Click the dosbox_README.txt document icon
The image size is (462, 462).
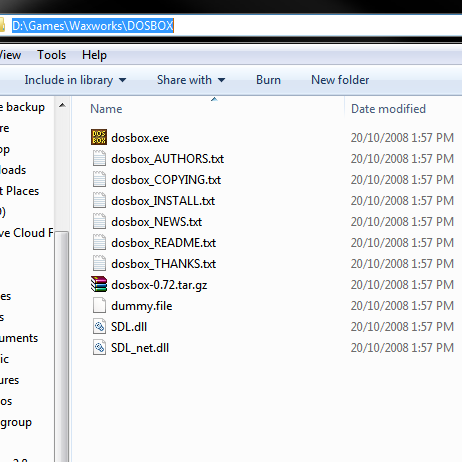[99, 242]
